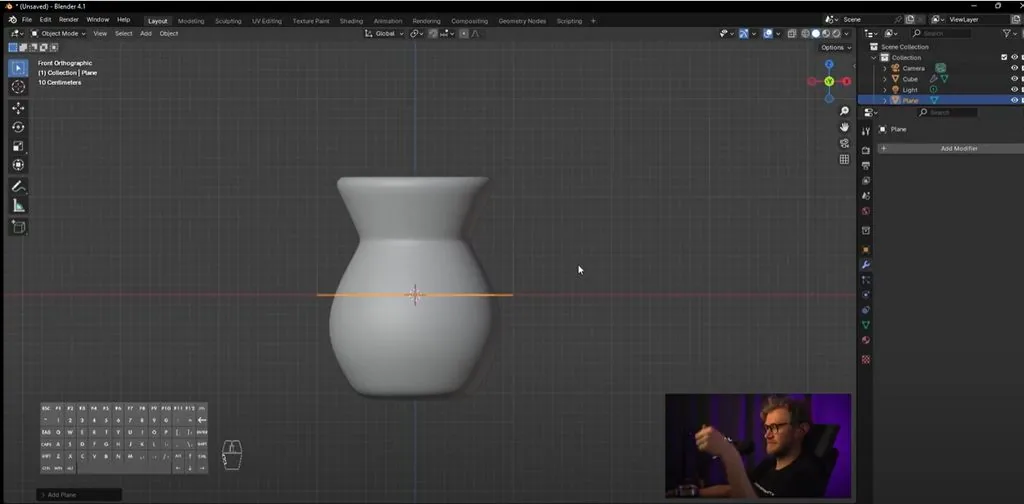Image resolution: width=1024 pixels, height=504 pixels.
Task: Click the Add Modifier button
Action: click(x=950, y=149)
